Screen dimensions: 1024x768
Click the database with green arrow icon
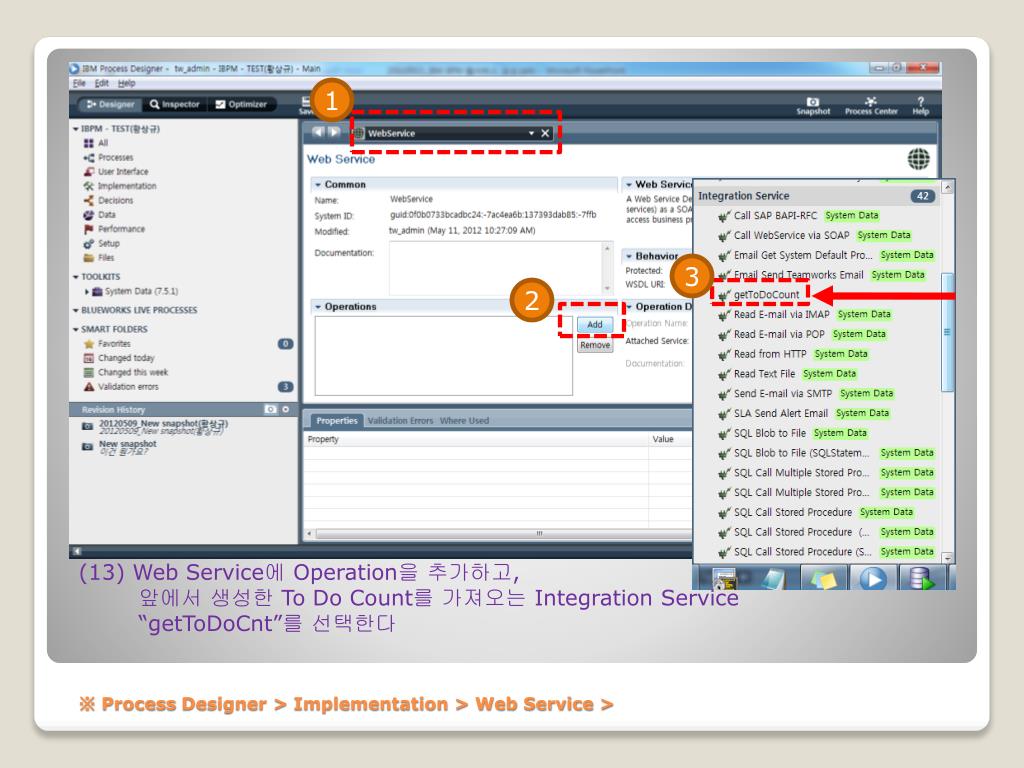click(x=921, y=579)
